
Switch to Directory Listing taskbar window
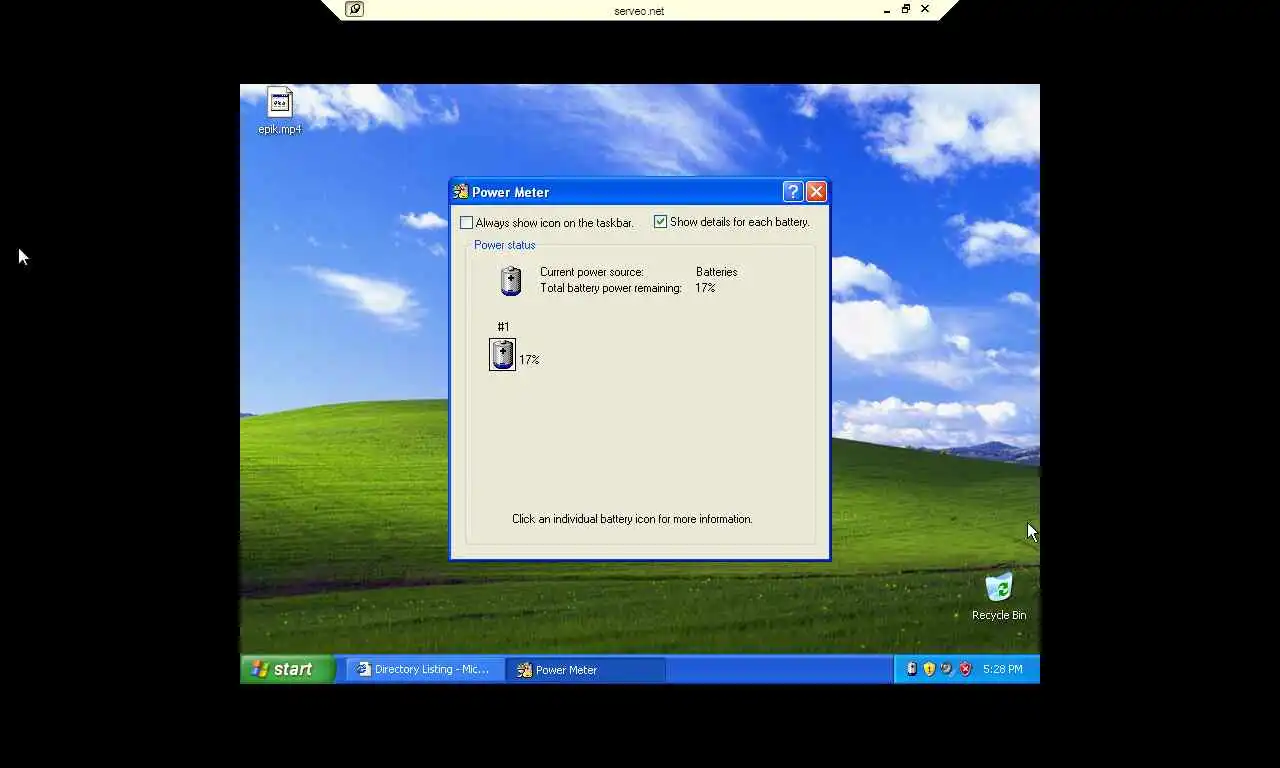point(426,670)
